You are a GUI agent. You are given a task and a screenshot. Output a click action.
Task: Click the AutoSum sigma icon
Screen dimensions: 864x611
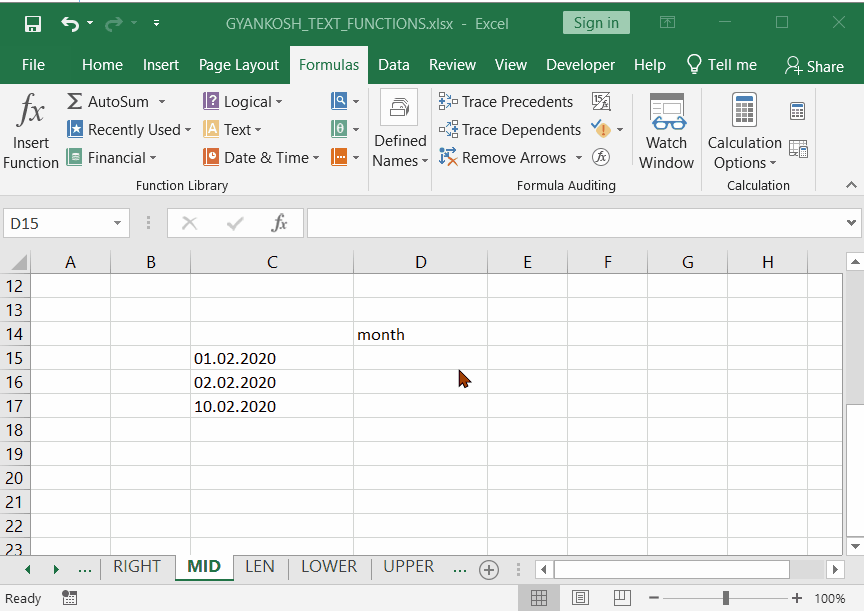click(74, 101)
